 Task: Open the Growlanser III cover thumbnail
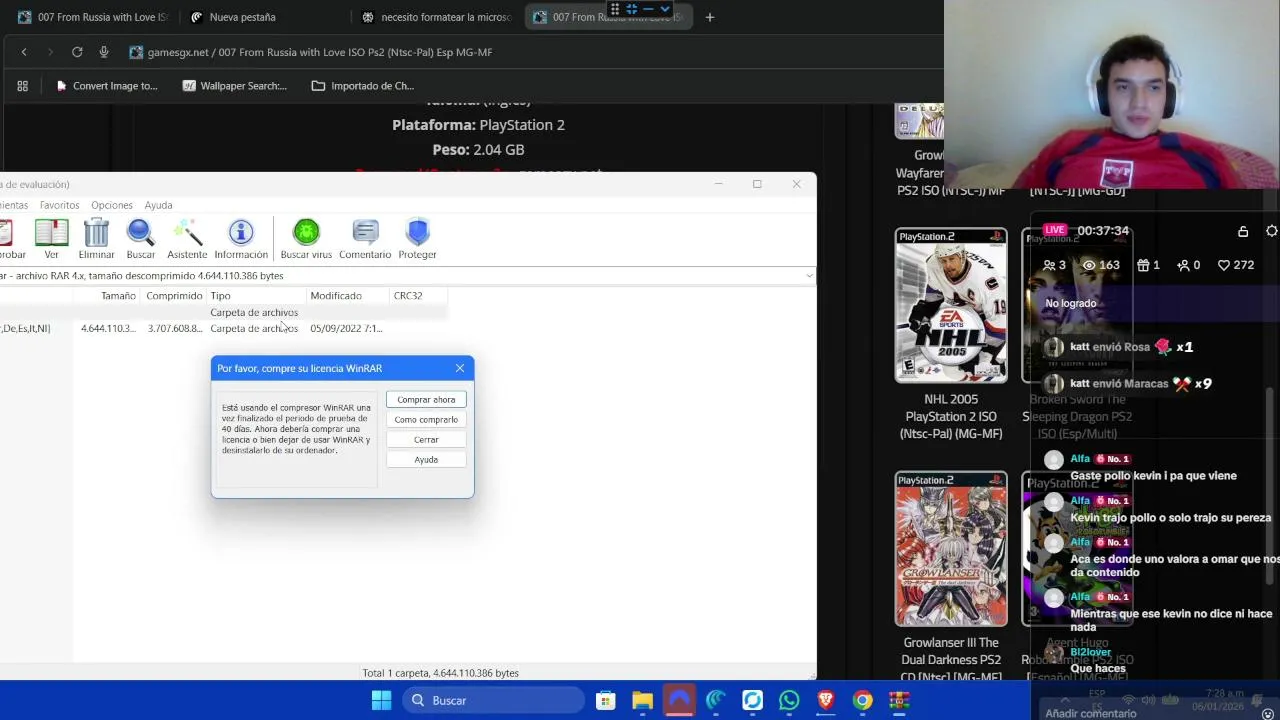tap(951, 549)
